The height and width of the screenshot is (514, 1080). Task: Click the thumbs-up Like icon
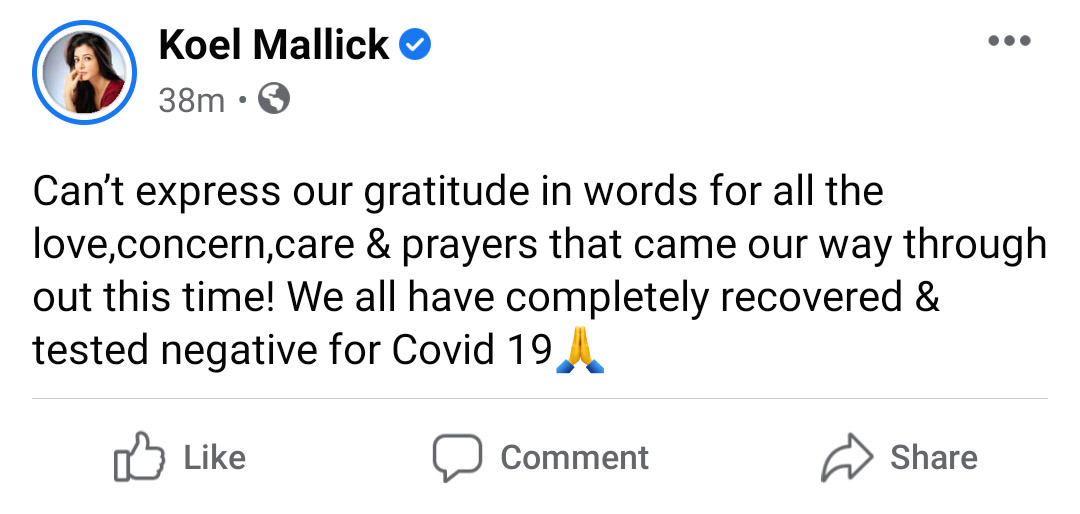(x=140, y=456)
